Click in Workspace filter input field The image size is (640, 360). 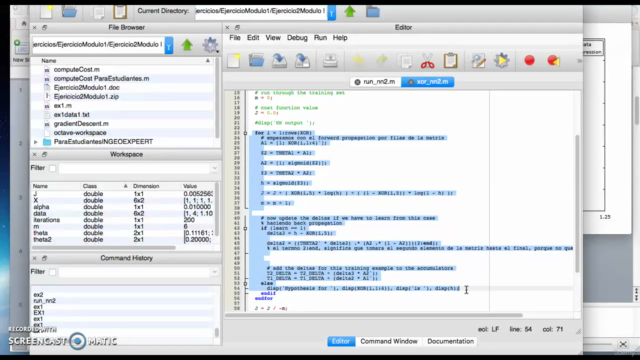coord(135,168)
